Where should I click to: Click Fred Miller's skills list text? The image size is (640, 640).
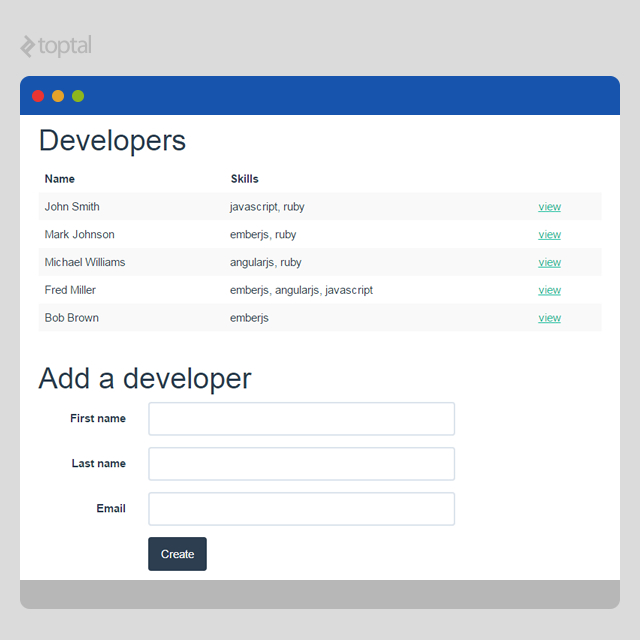tap(301, 290)
